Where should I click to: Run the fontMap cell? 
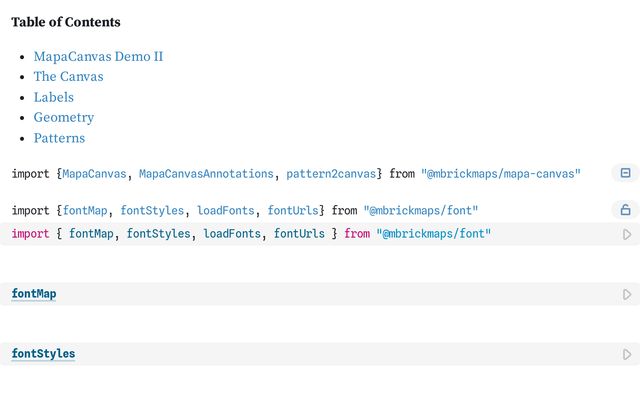627,294
